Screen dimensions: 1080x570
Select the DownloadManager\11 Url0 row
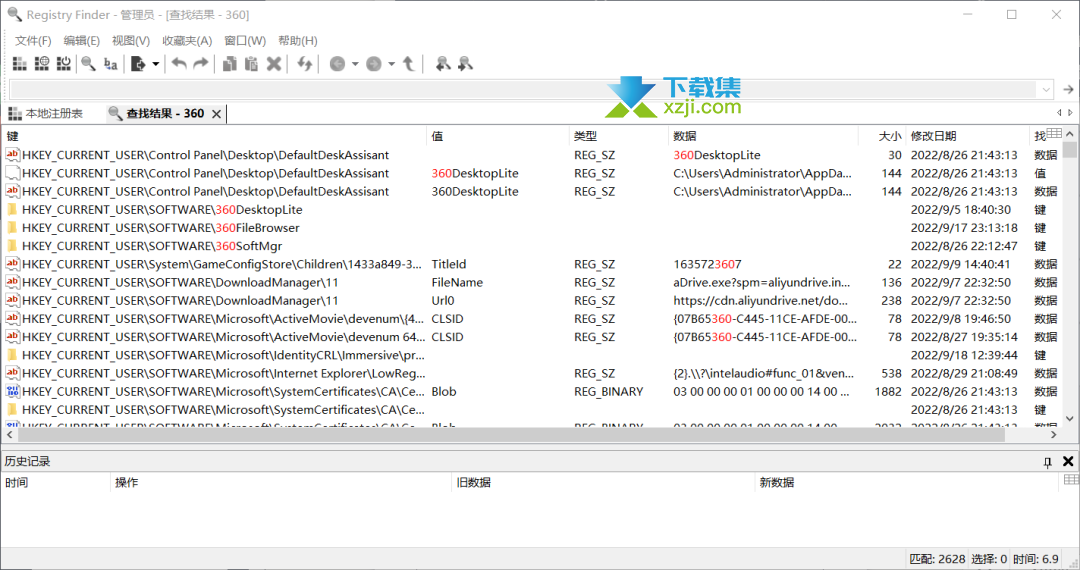pyautogui.click(x=530, y=301)
